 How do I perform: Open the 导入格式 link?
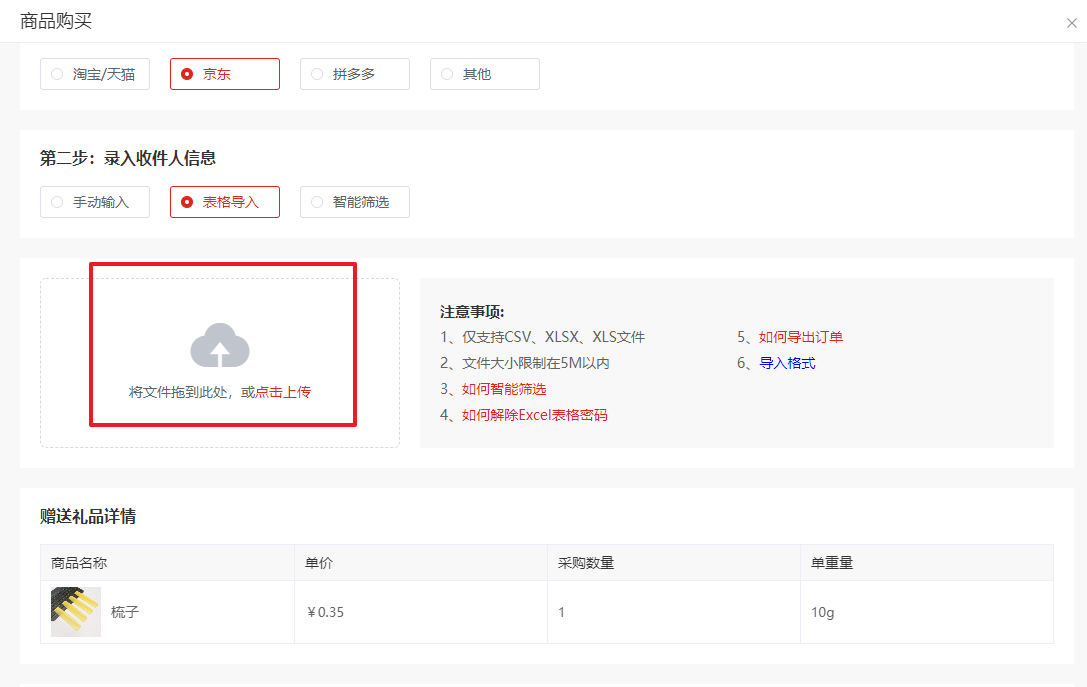[x=788, y=363]
